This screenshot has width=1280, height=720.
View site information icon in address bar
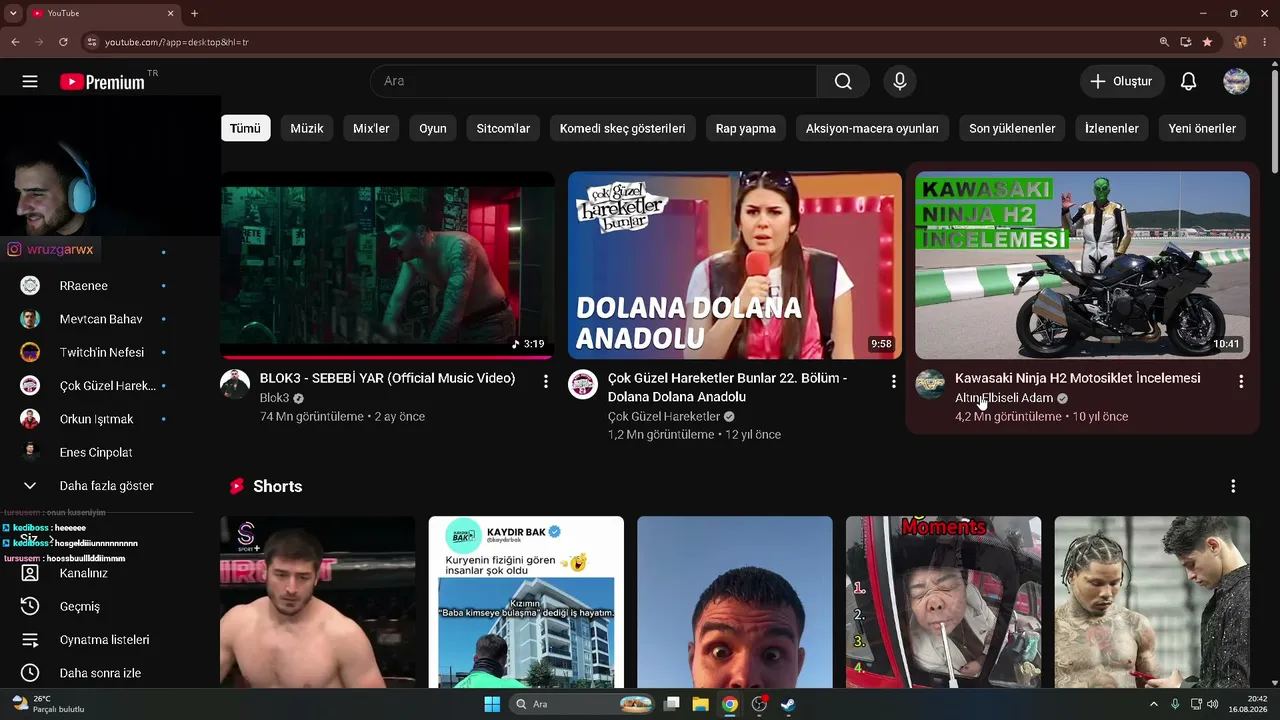[x=91, y=42]
